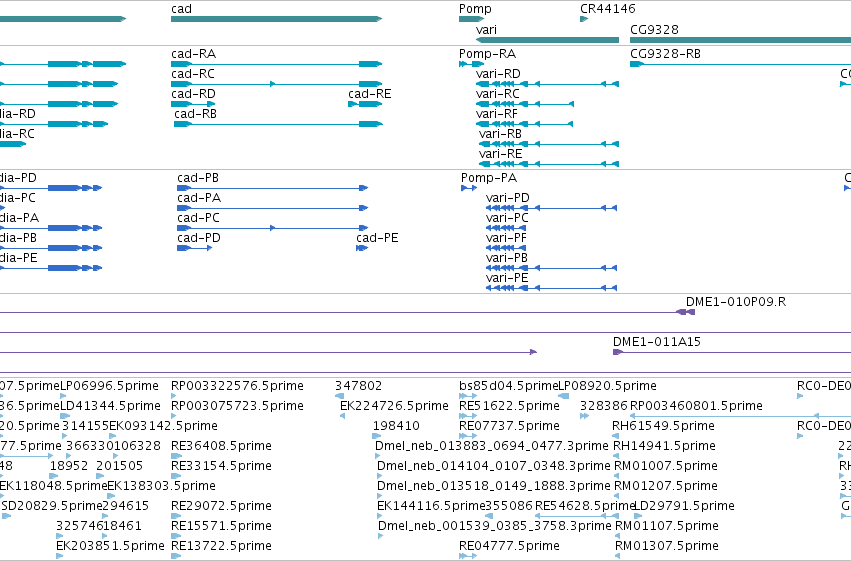Select the vari-RC transcript label

(x=497, y=94)
